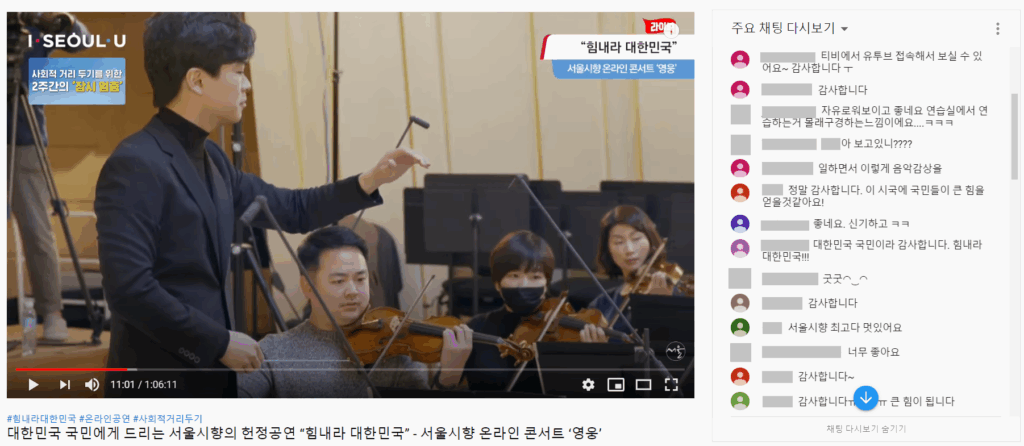This screenshot has width=1024, height=446.
Task: Select avatar of 좋네요. 신기하고 commenter
Action: pos(740,223)
